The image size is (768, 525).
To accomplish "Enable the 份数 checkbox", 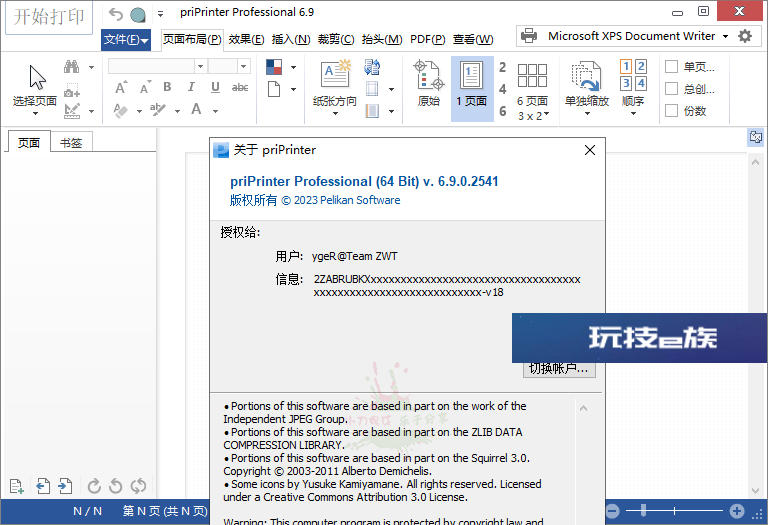I will pyautogui.click(x=672, y=111).
